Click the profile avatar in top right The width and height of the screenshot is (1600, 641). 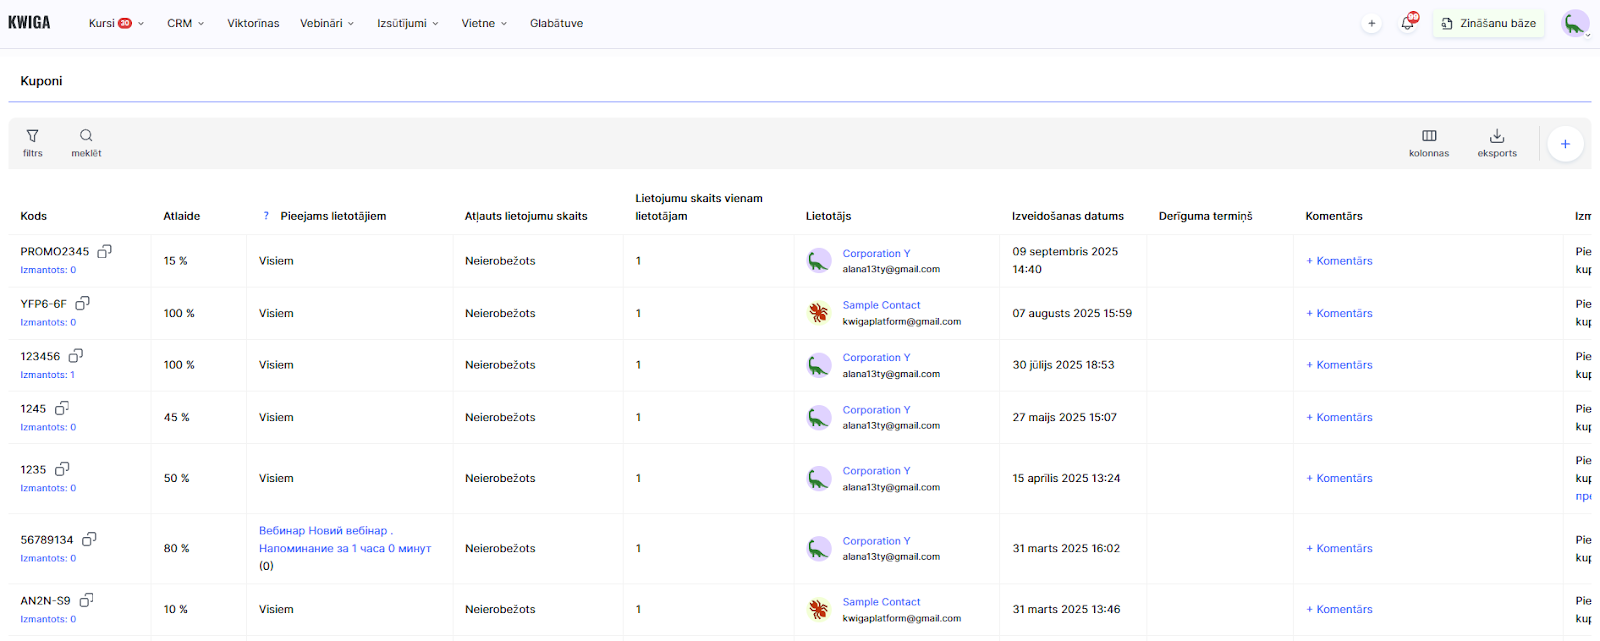(x=1575, y=23)
